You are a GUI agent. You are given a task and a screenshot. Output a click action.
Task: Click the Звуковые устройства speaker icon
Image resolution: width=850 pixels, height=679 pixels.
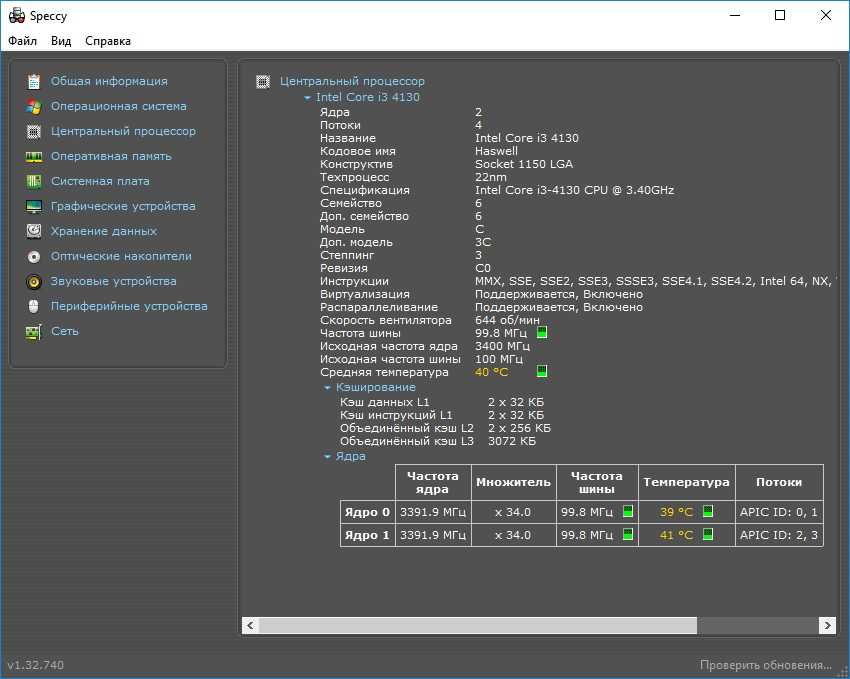[x=34, y=281]
